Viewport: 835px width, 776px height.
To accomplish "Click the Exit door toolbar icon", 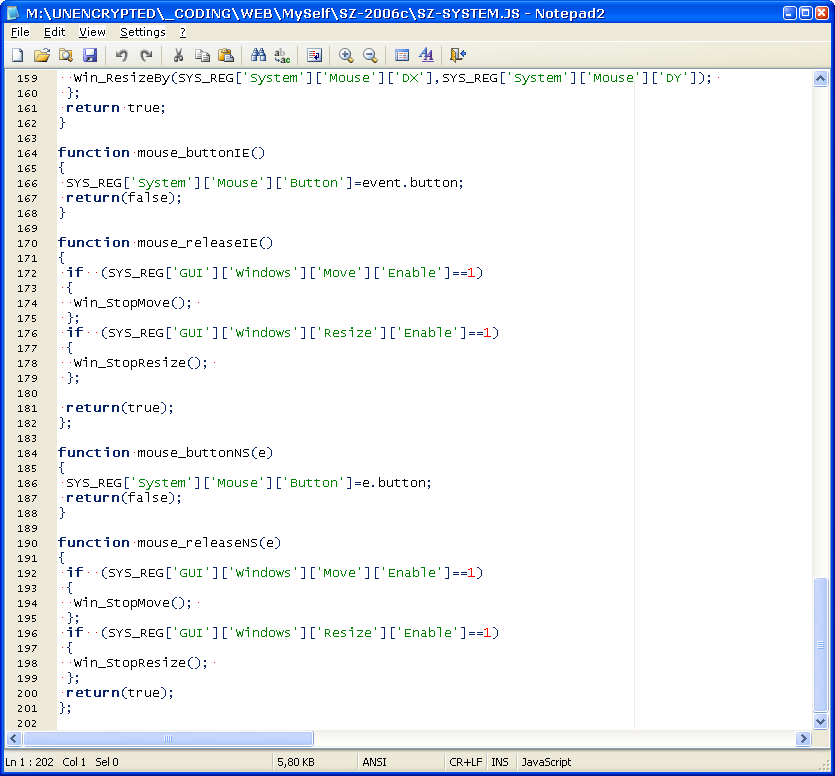I will tap(458, 55).
